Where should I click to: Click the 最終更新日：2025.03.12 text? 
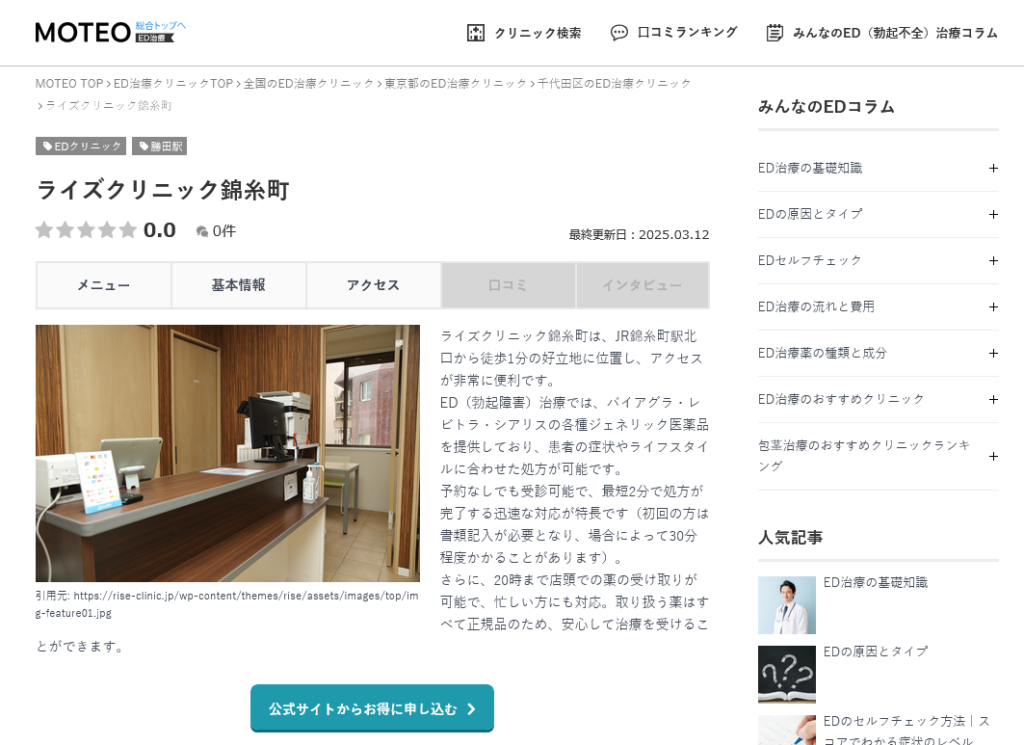click(x=639, y=234)
